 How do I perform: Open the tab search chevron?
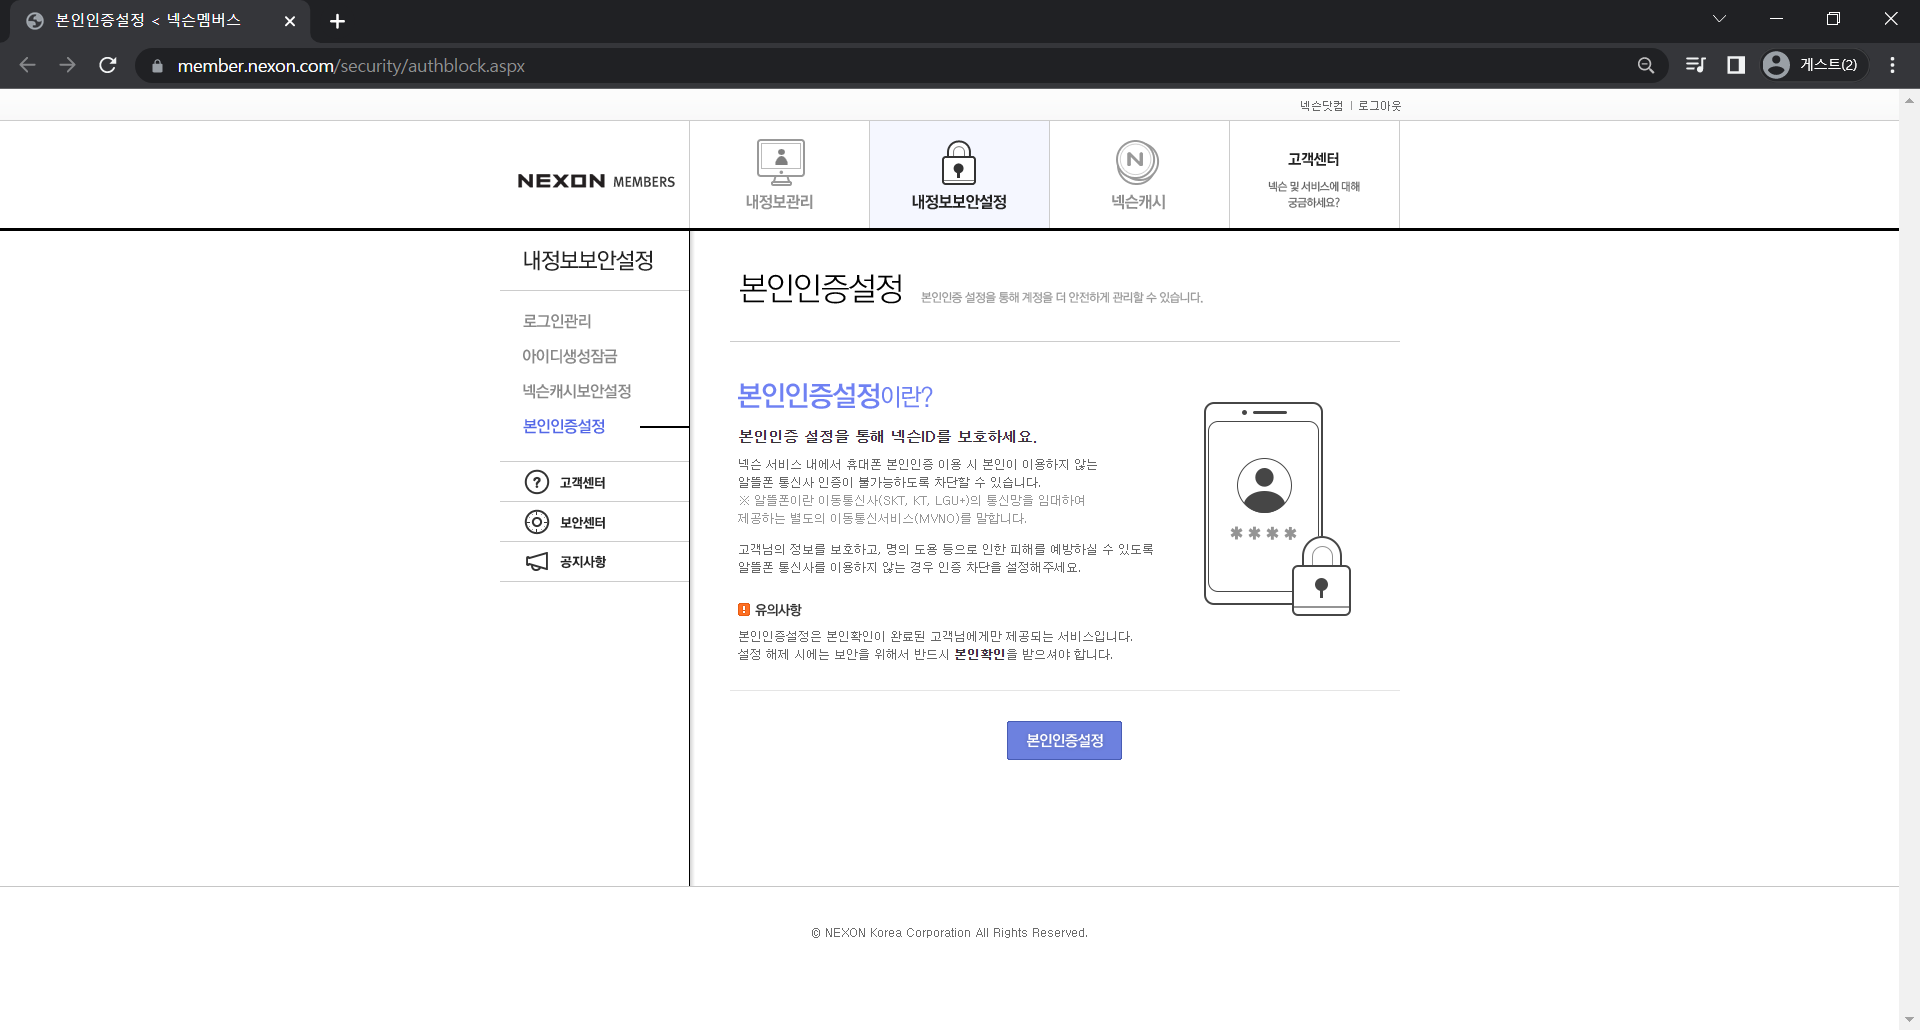coord(1719,19)
